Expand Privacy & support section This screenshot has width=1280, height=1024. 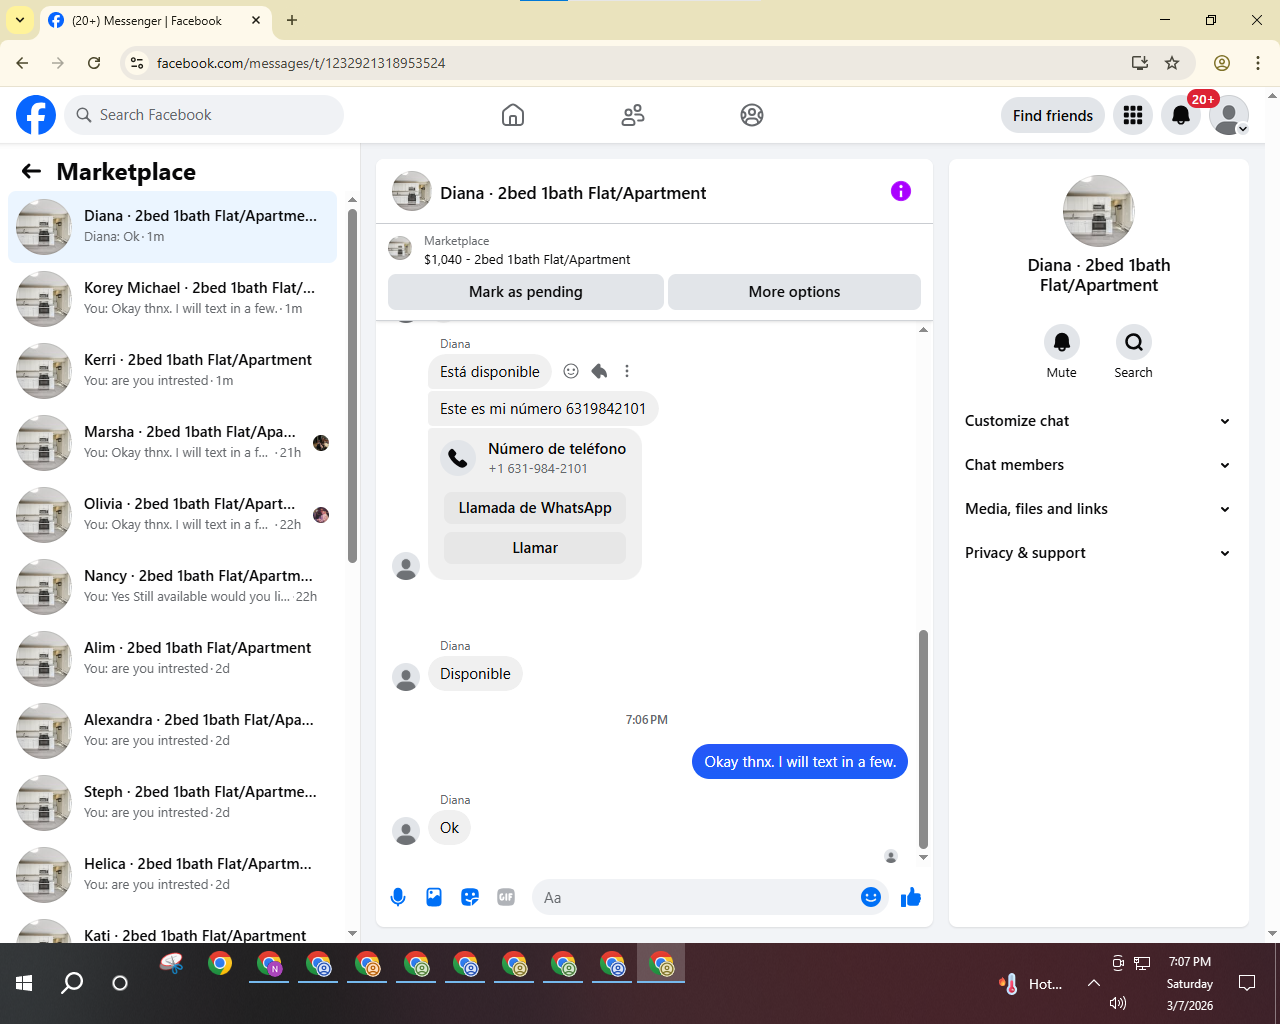1099,553
